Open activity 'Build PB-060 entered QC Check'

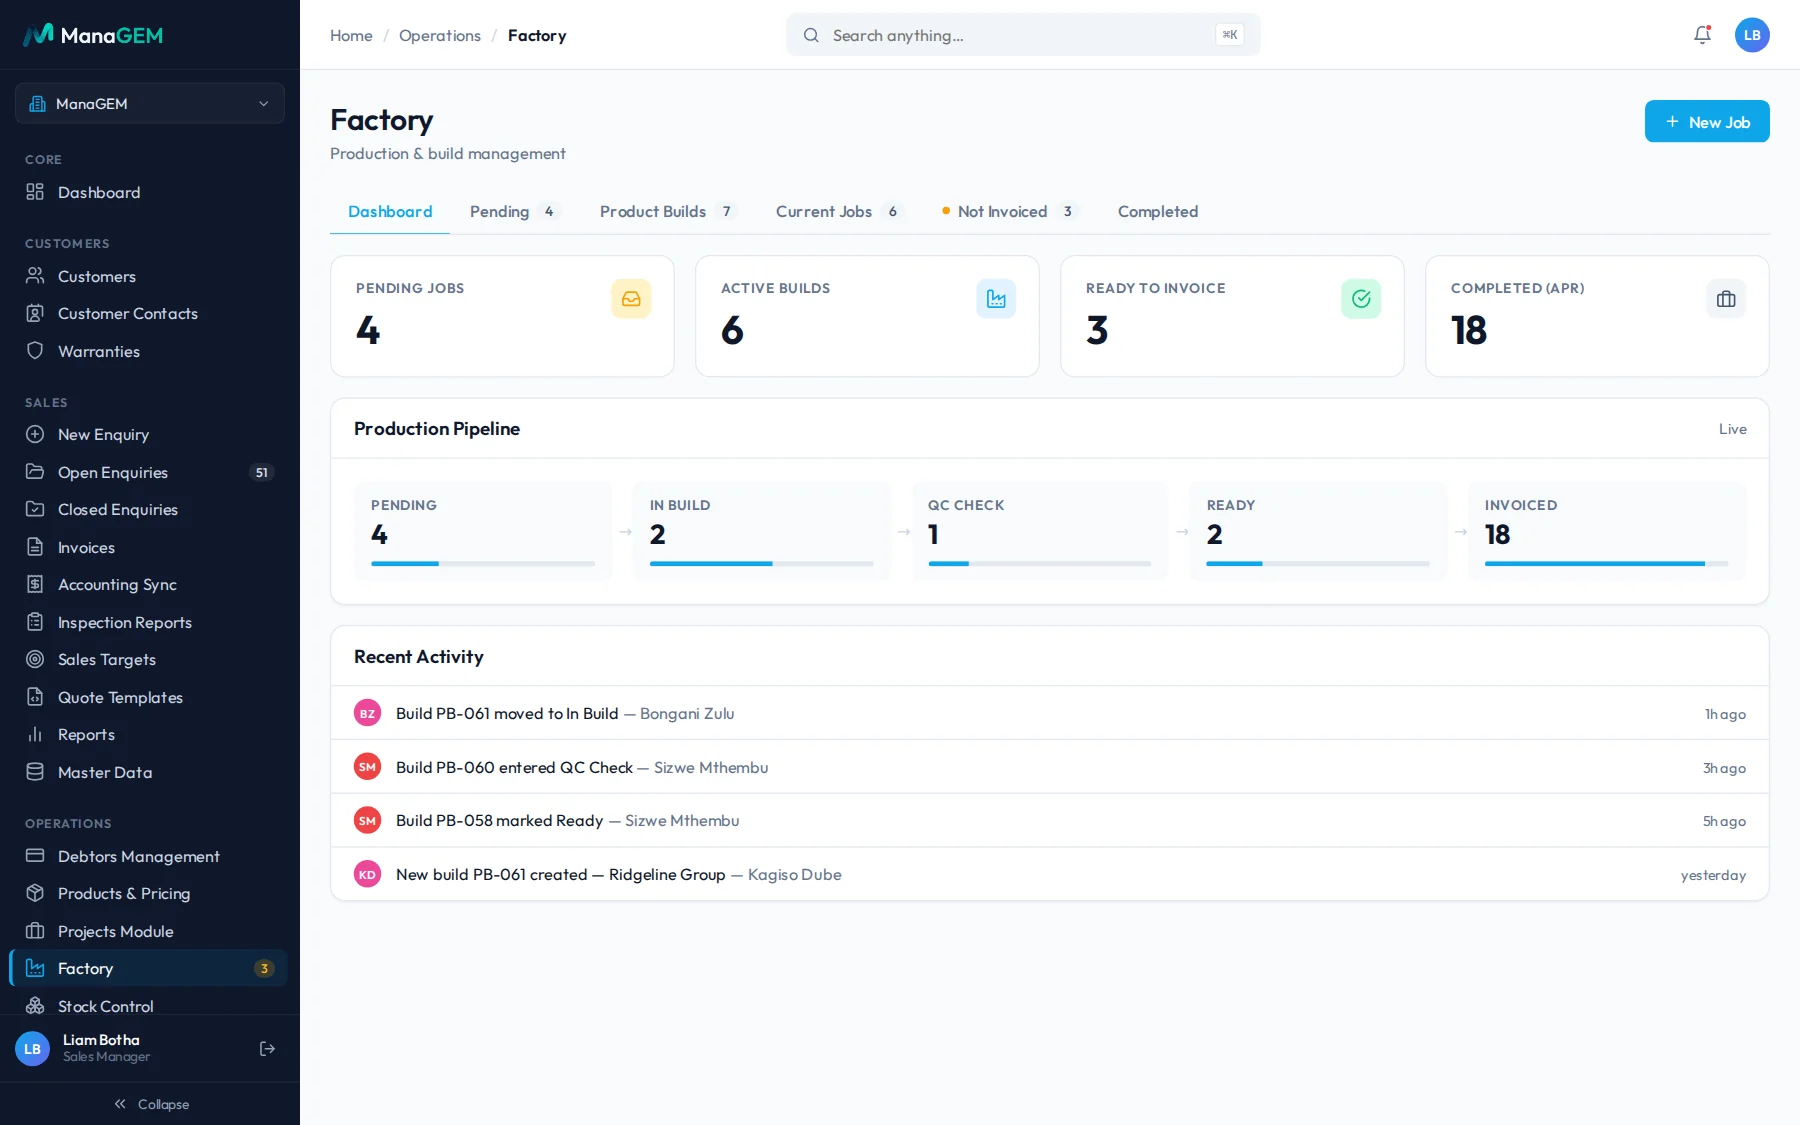pyautogui.click(x=1050, y=767)
